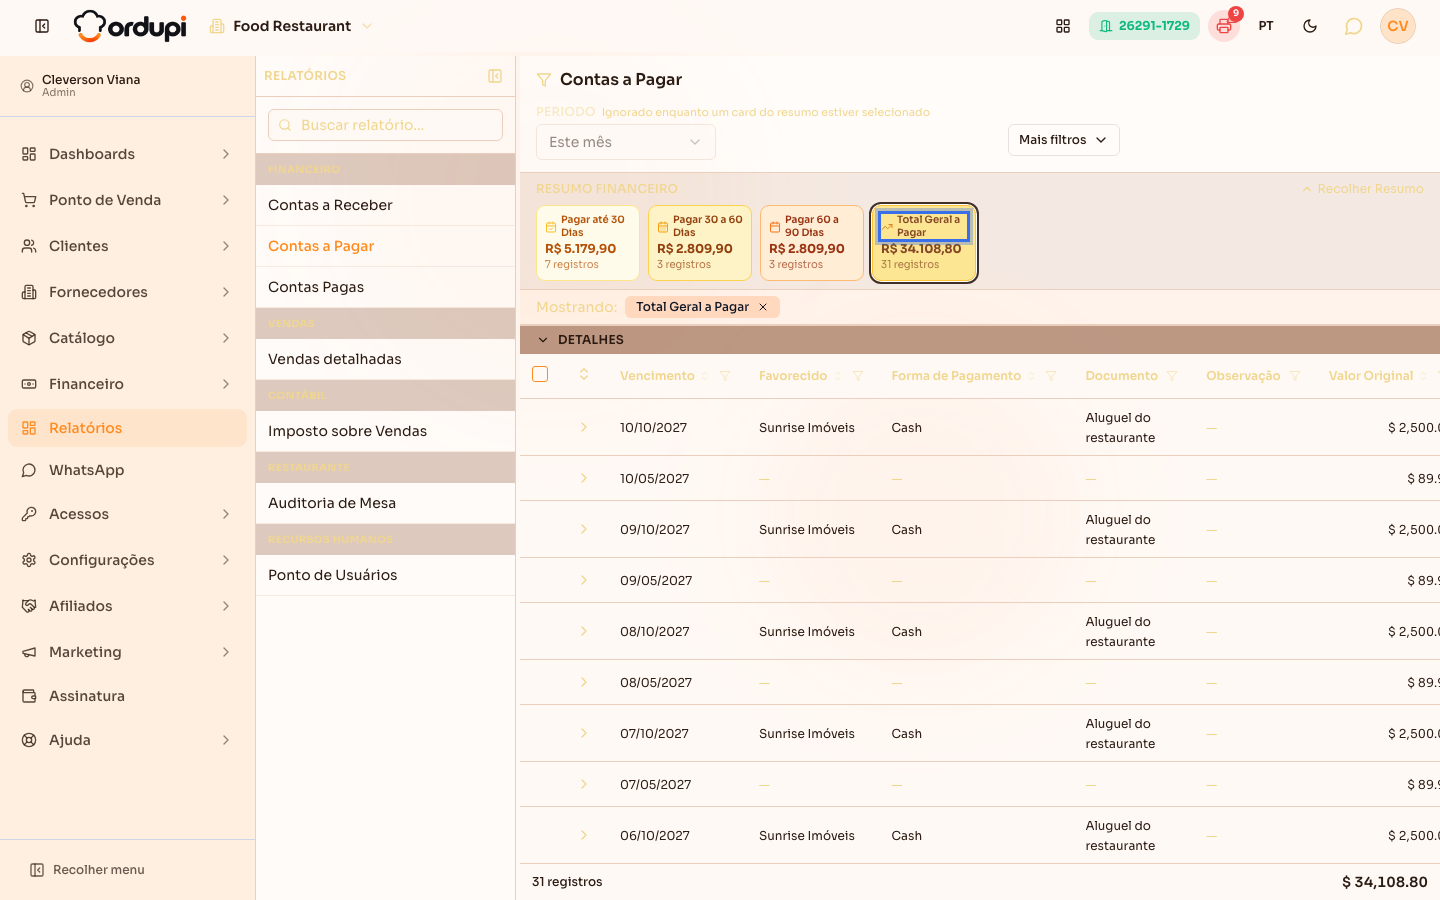The image size is (1440, 900).
Task: Collapse the DETALHES section chevron
Action: tap(543, 340)
